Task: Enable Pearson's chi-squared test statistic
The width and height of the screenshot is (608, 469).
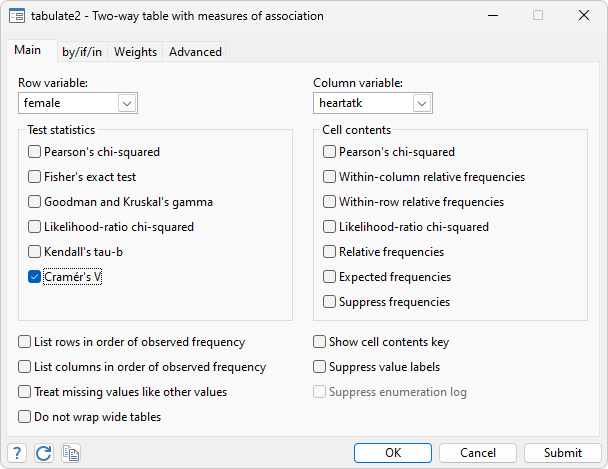Action: coord(35,152)
